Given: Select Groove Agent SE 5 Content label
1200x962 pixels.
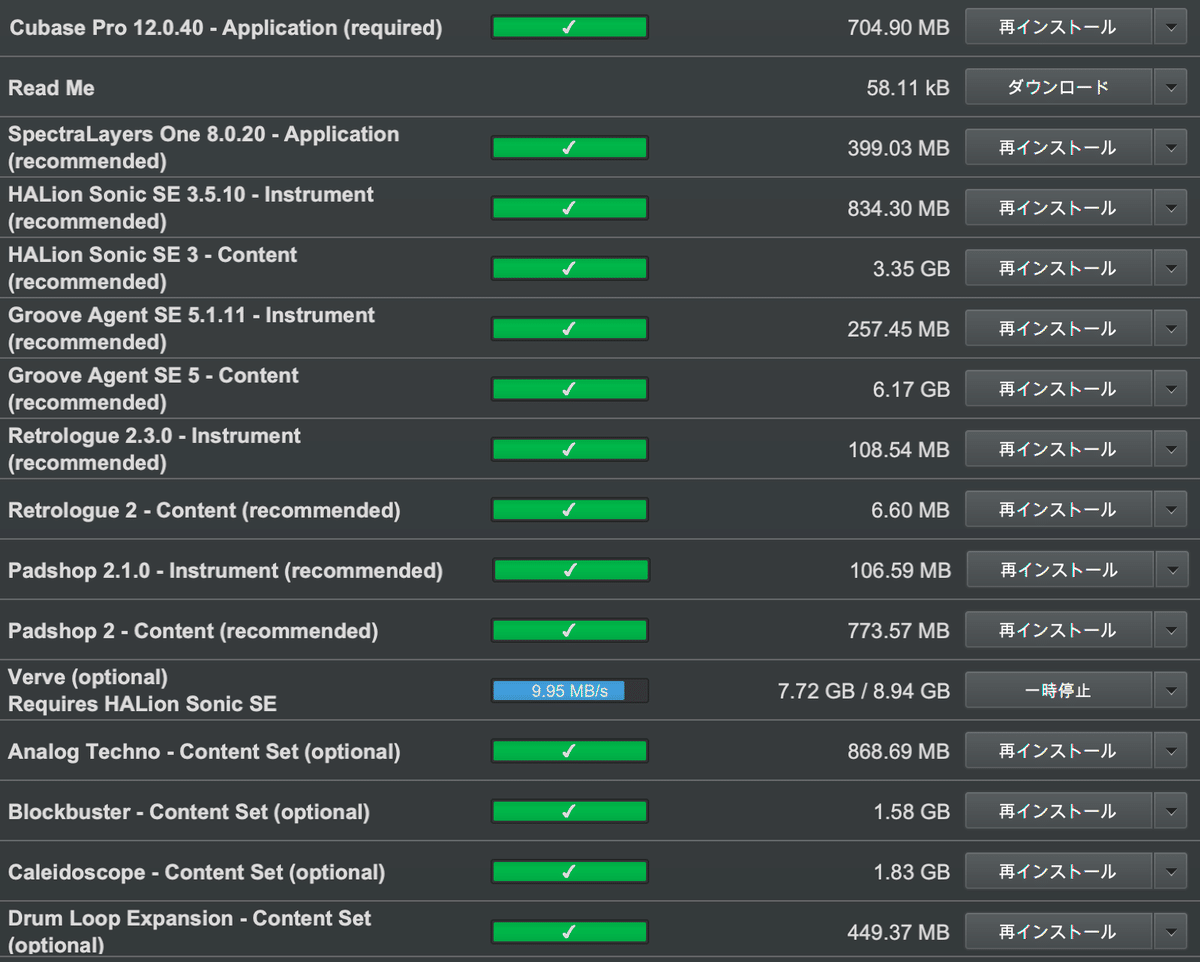Looking at the screenshot, I should (154, 389).
